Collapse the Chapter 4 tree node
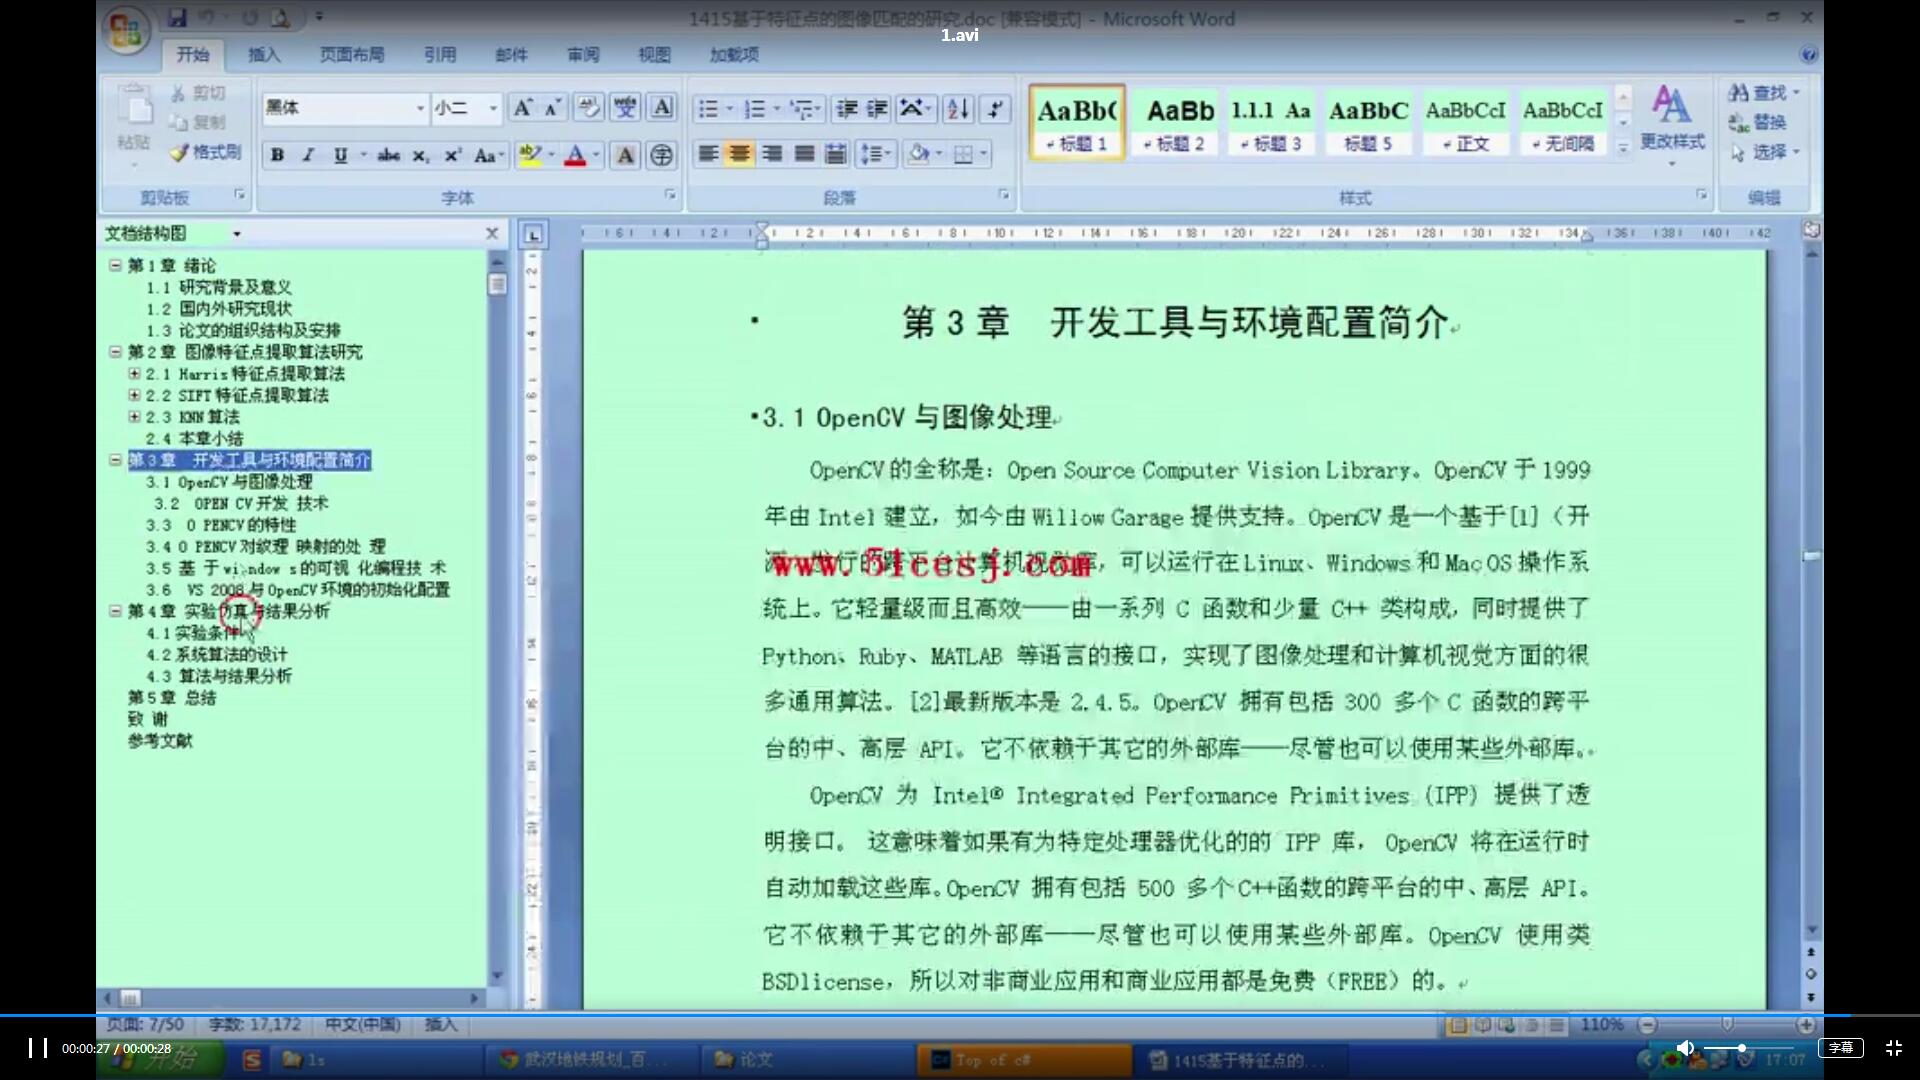This screenshot has width=1920, height=1080. 115,610
